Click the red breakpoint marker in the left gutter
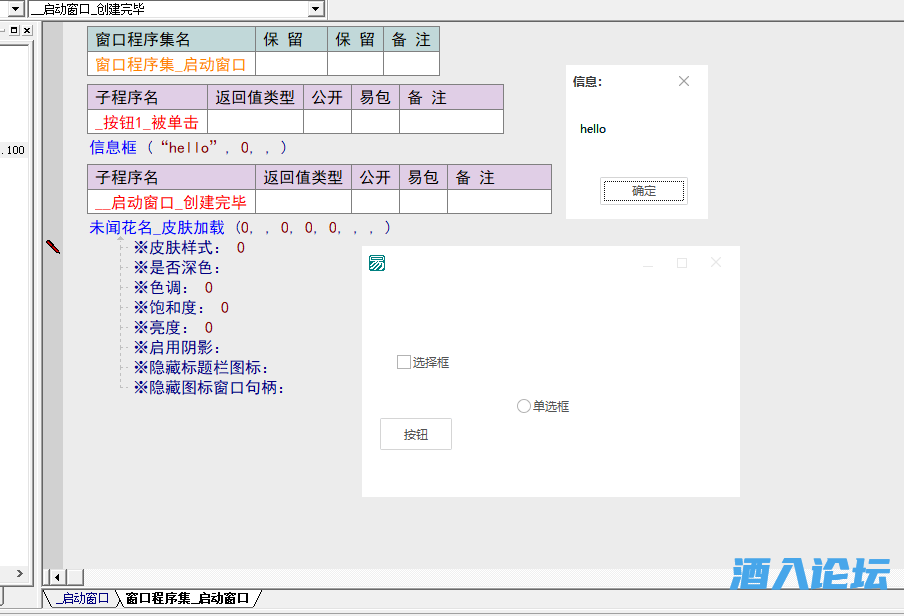Image resolution: width=904 pixels, height=616 pixels. pyautogui.click(x=53, y=246)
